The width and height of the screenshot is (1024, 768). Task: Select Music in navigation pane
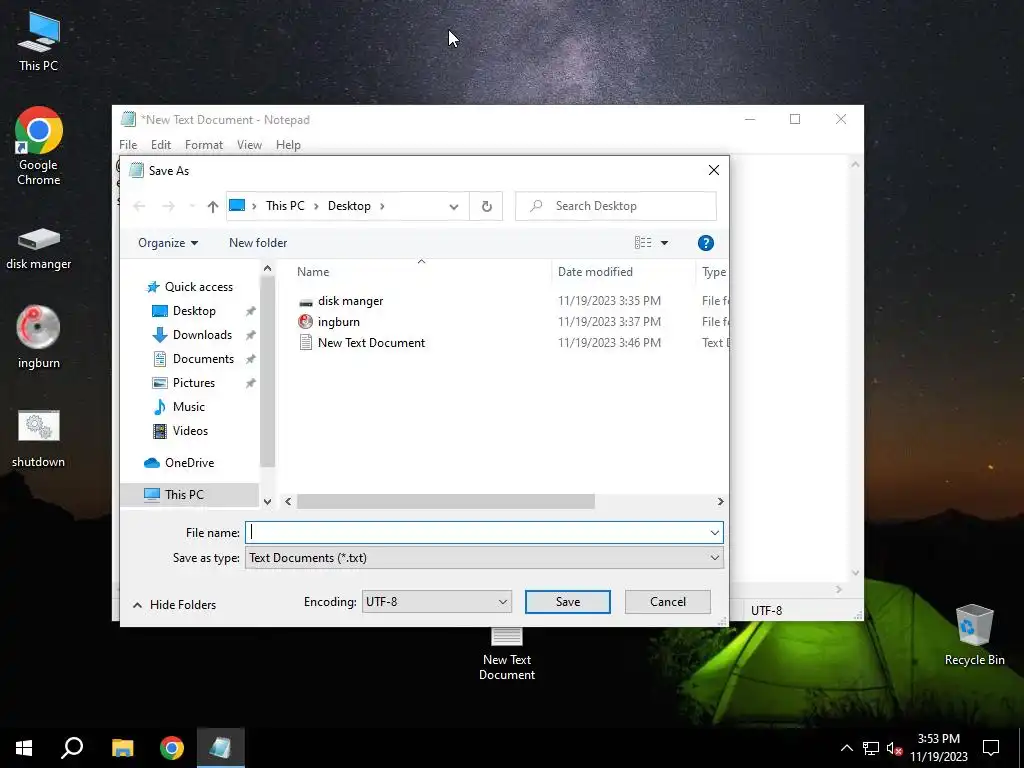pyautogui.click(x=189, y=407)
